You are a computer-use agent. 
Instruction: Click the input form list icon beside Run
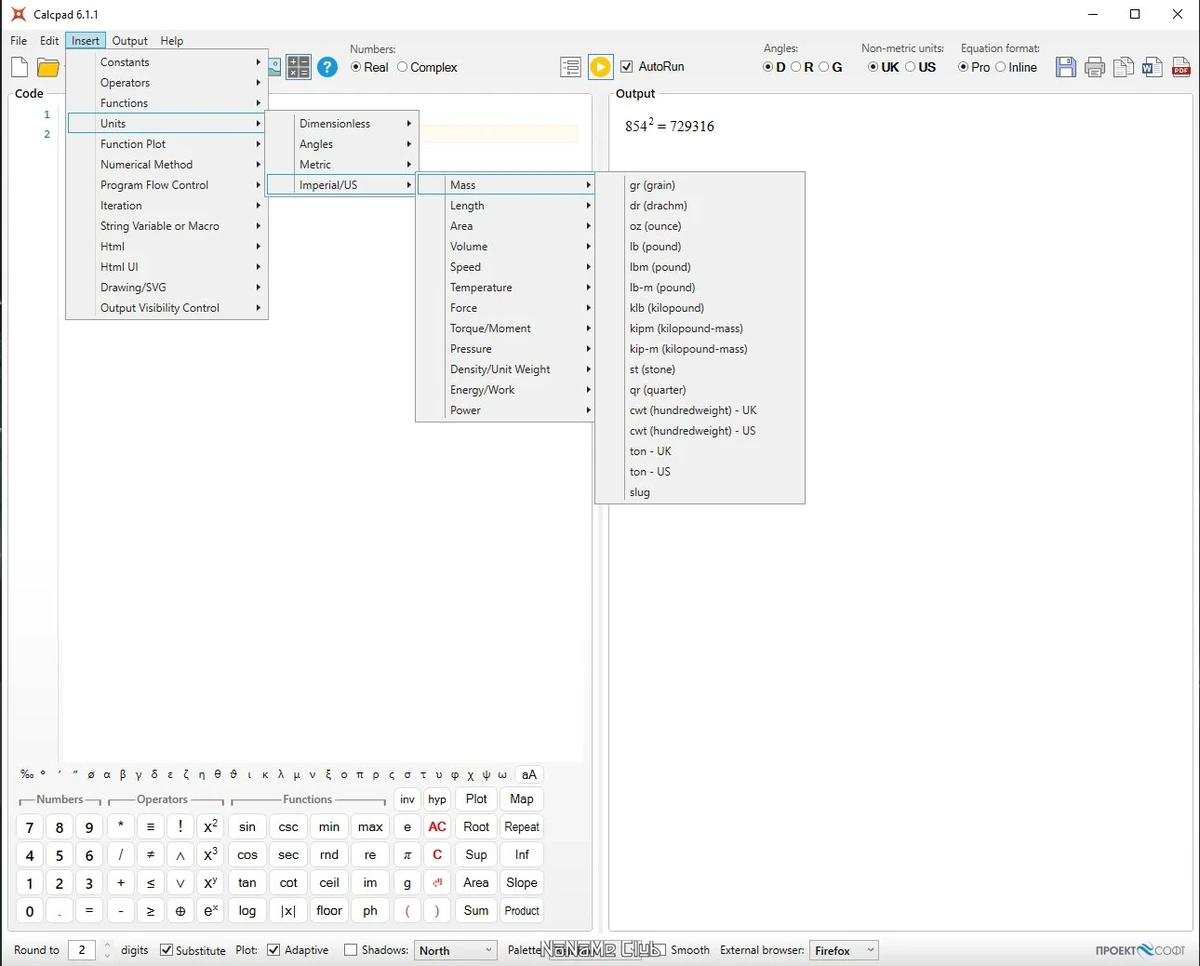[x=571, y=67]
